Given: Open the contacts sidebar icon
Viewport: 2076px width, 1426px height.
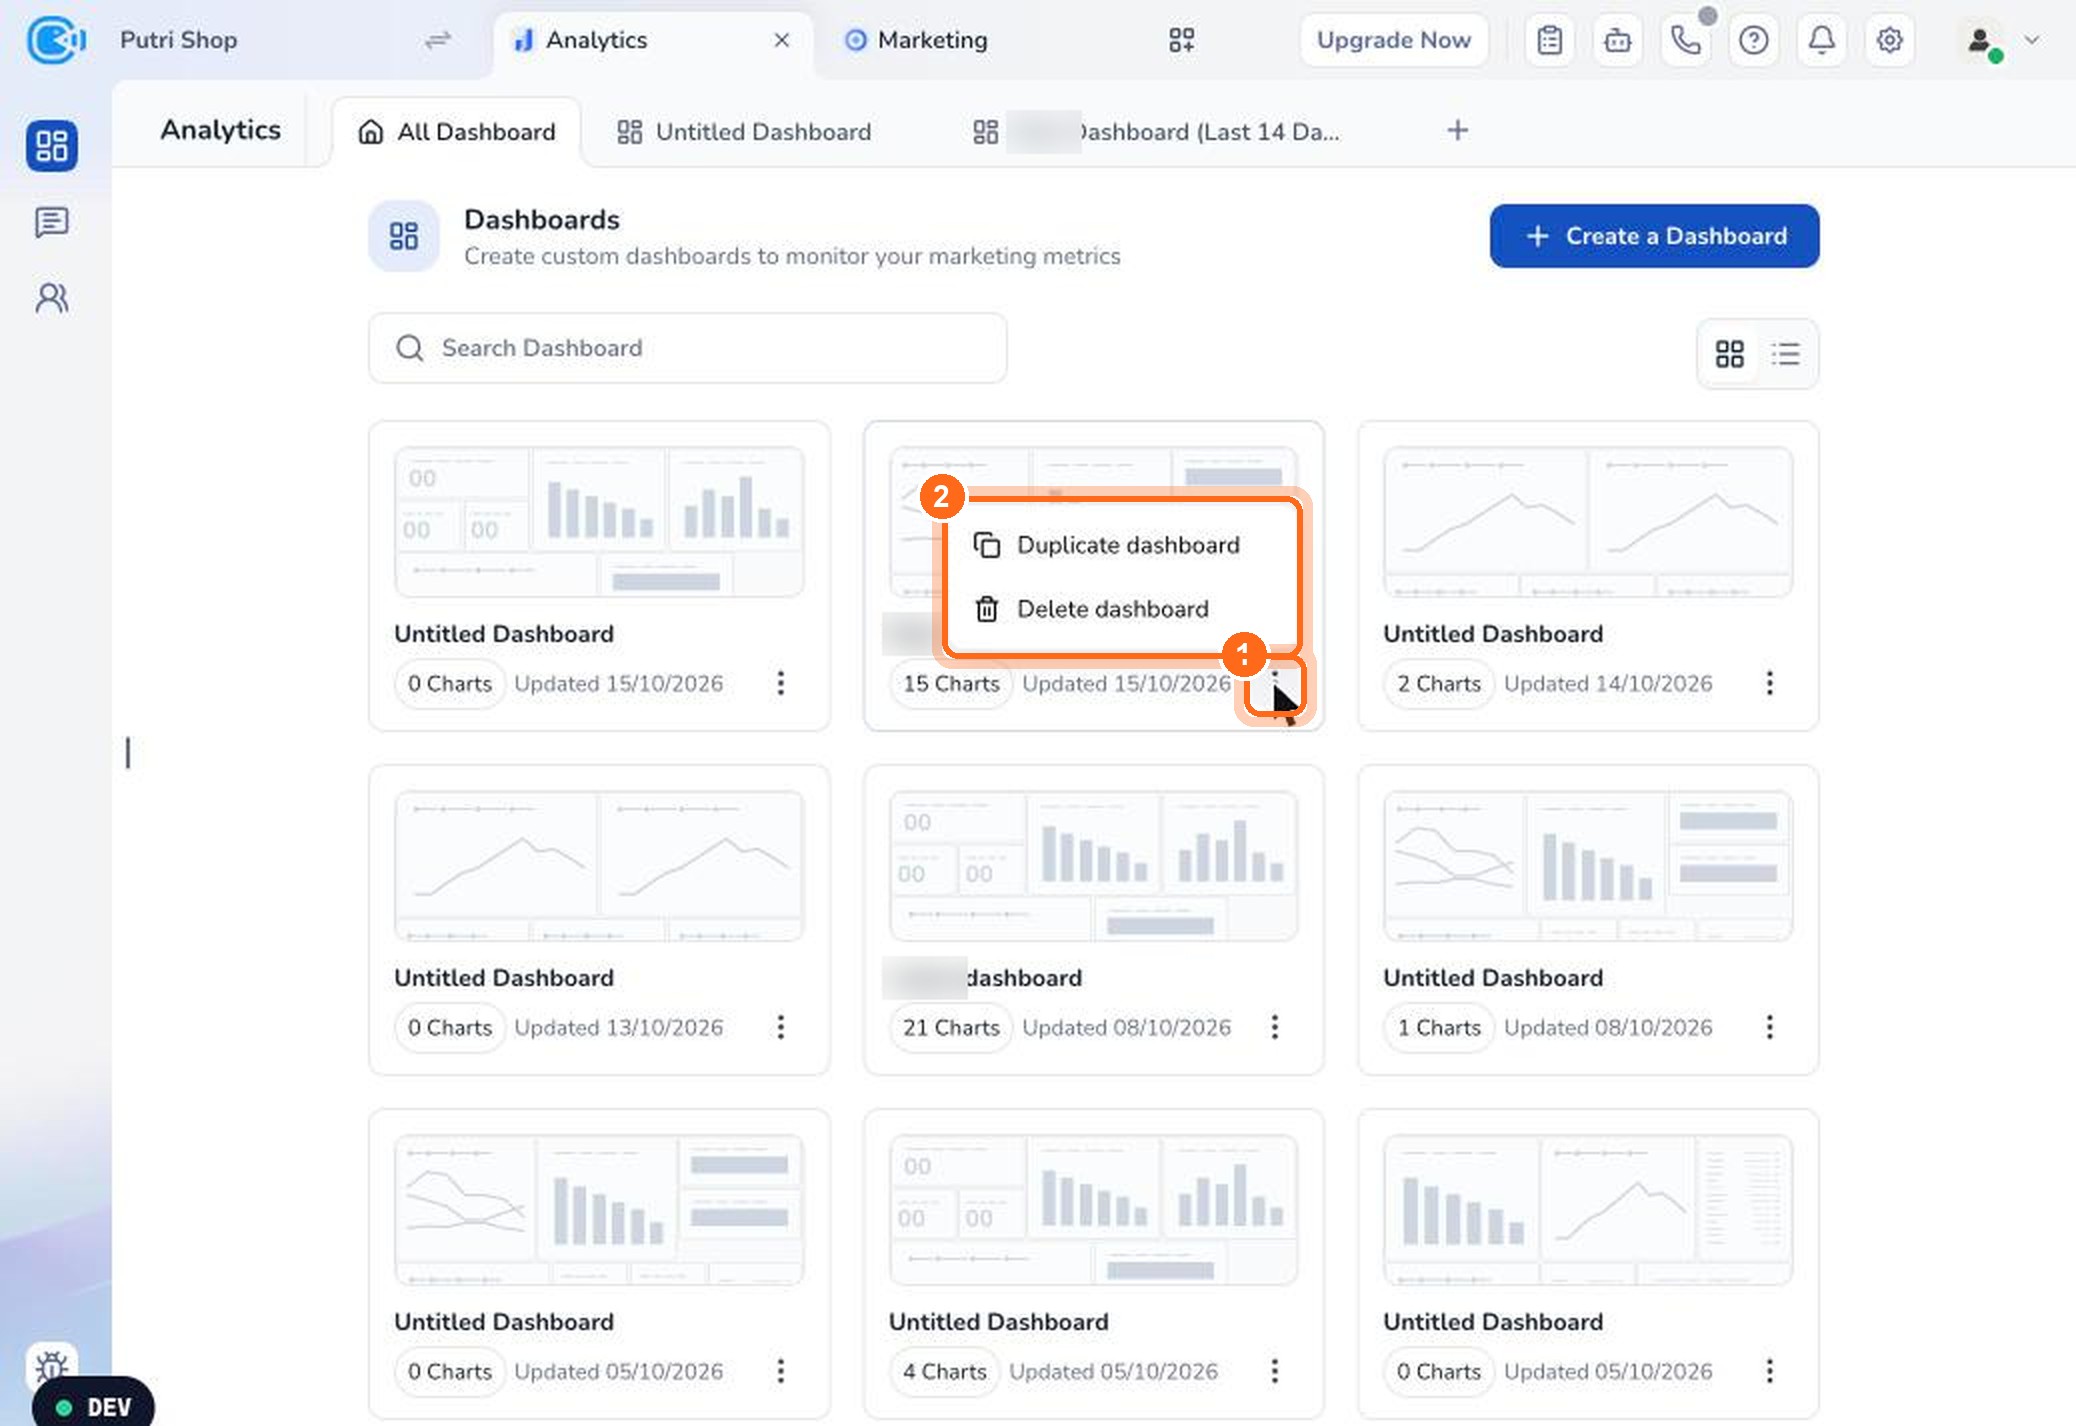Looking at the screenshot, I should [52, 298].
